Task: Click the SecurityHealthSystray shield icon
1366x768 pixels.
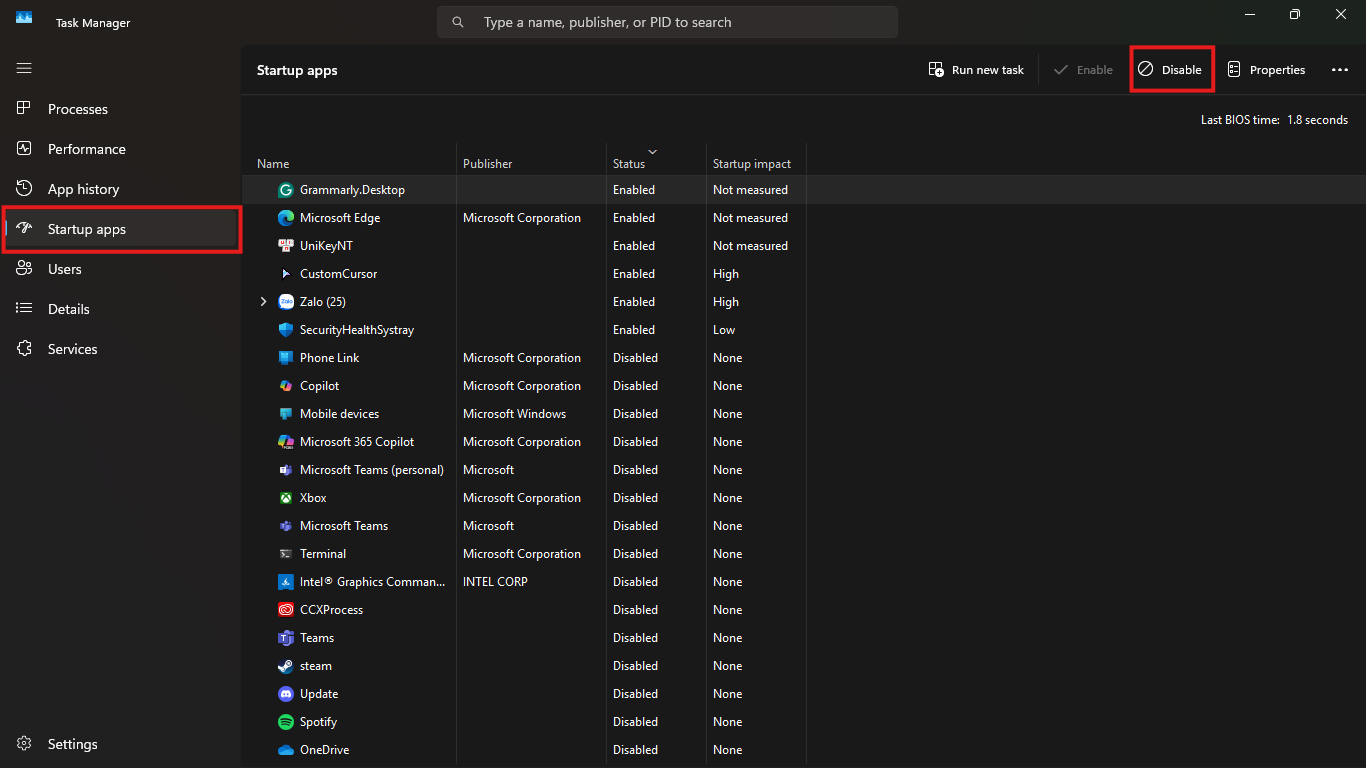Action: tap(285, 330)
